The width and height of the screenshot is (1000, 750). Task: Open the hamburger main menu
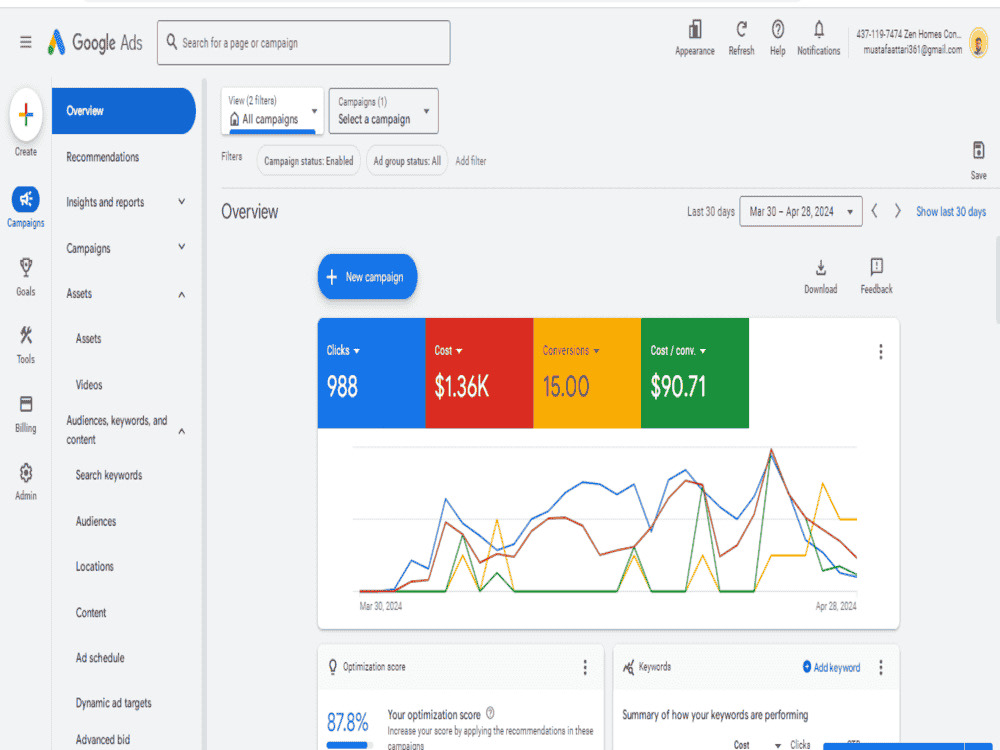tap(26, 43)
